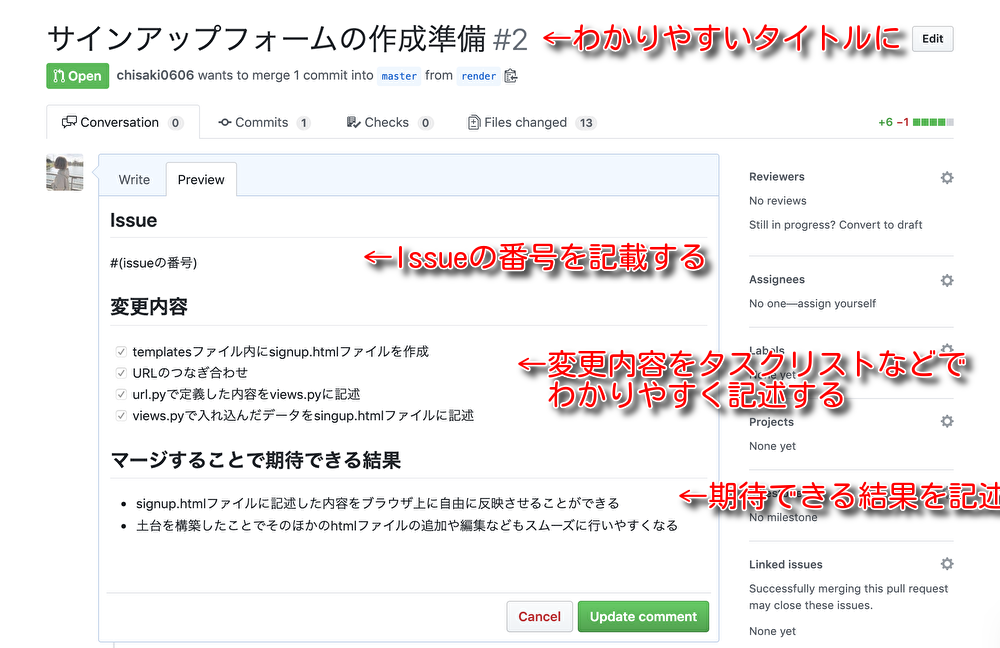Click the Files changed diff icon
The width and height of the screenshot is (1000, 648).
[x=474, y=122]
